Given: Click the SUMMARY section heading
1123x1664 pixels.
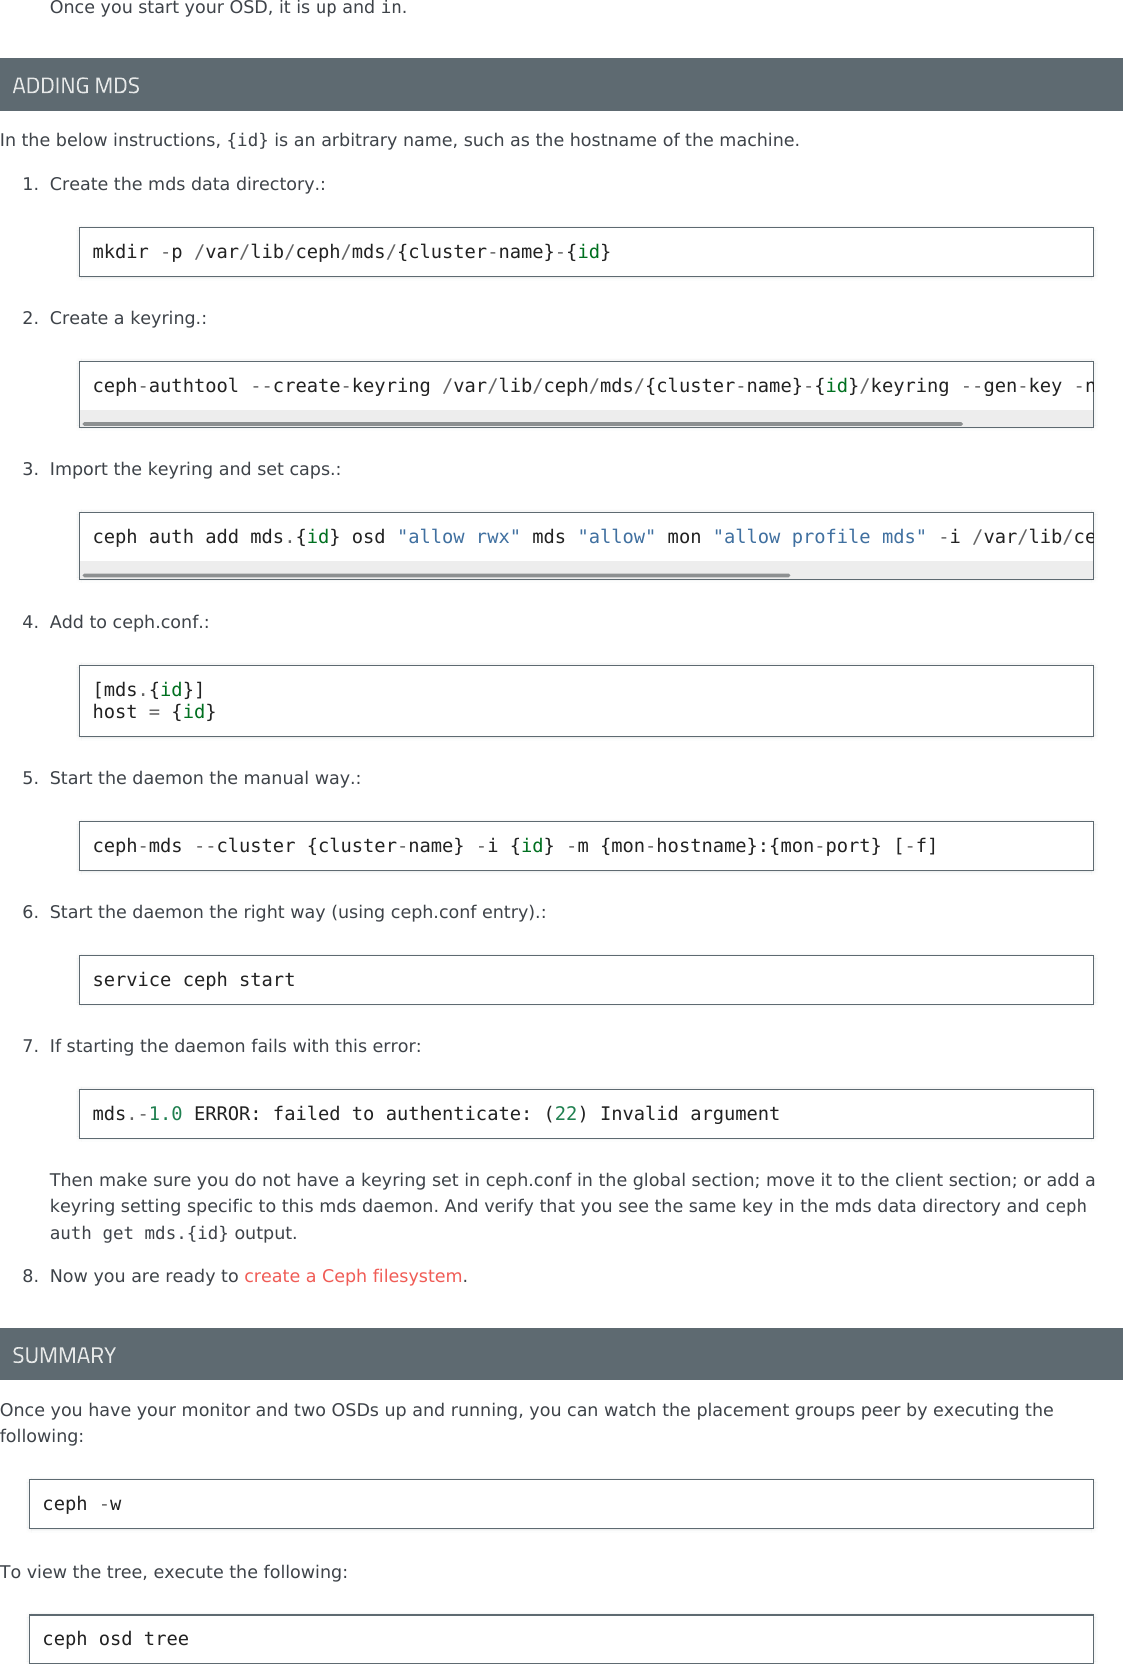Looking at the screenshot, I should tap(64, 1355).
